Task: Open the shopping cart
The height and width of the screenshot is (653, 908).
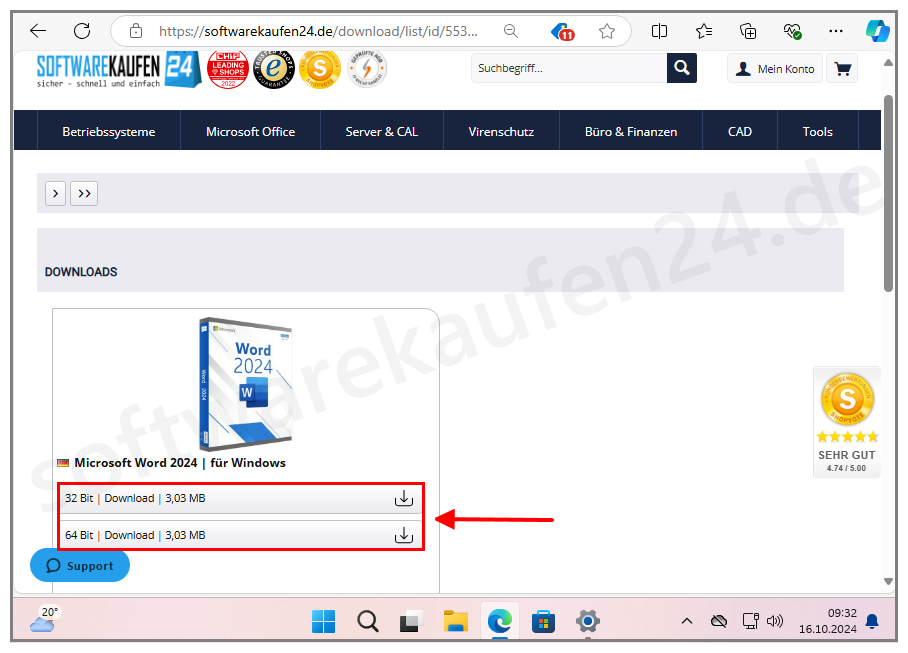Action: click(842, 69)
